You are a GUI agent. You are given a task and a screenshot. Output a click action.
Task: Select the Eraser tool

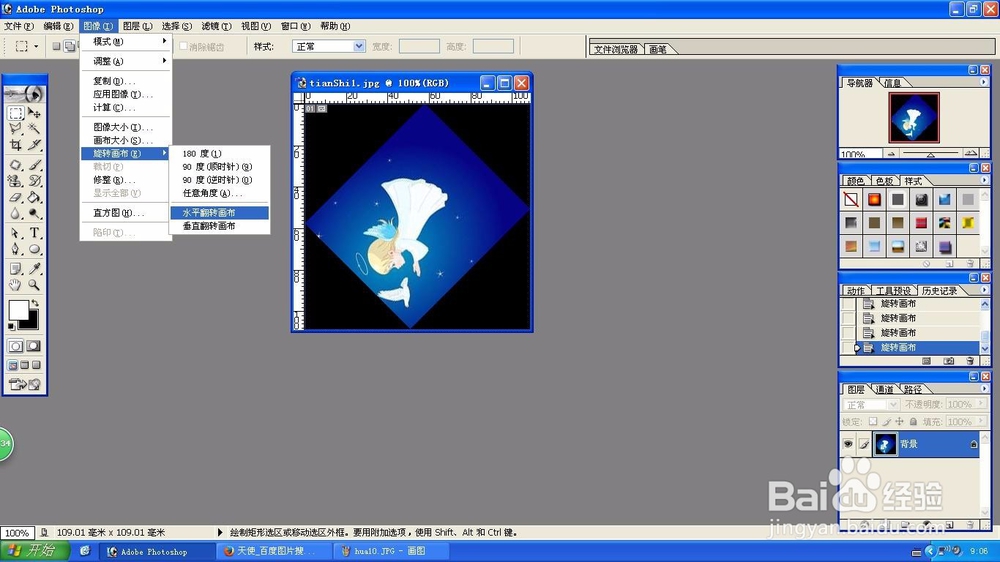coord(16,197)
